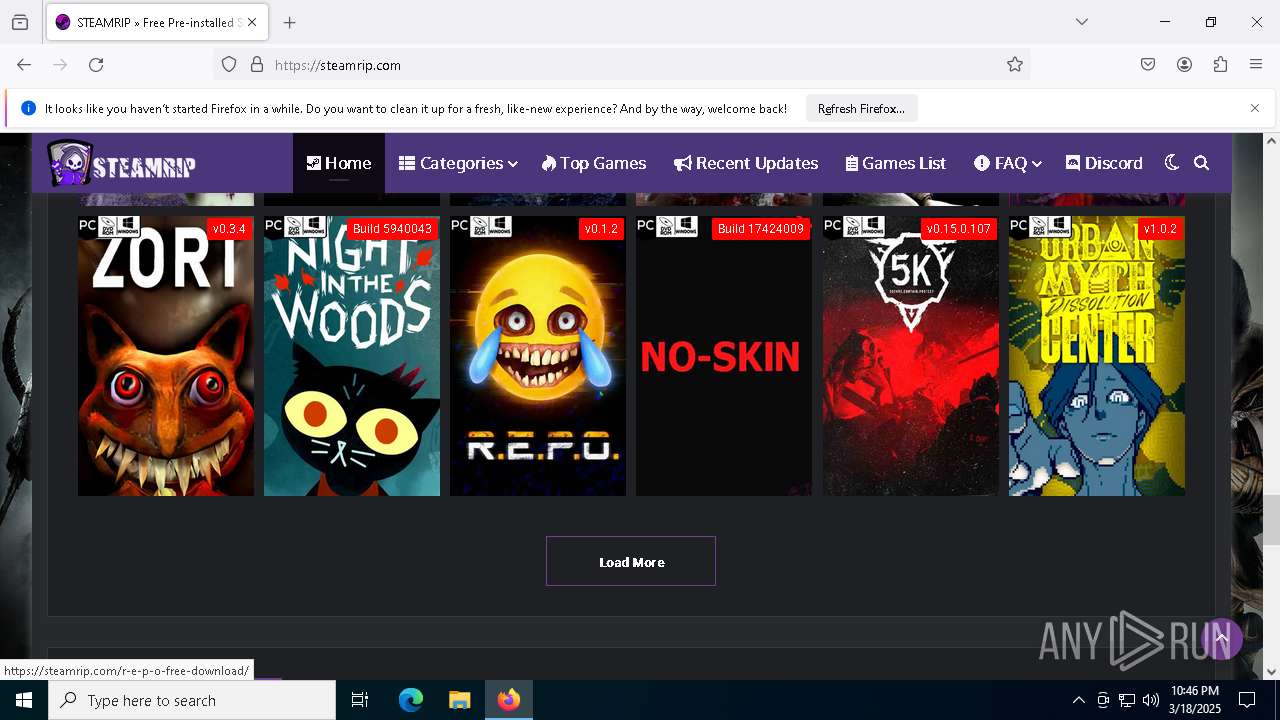The height and width of the screenshot is (720, 1280).
Task: Click the v0.3.4 version badge
Action: coord(229,229)
